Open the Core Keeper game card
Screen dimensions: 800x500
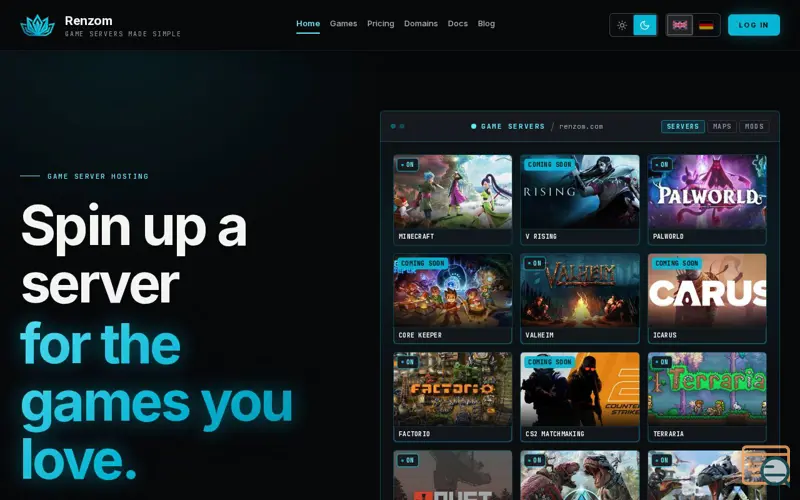[x=453, y=298]
